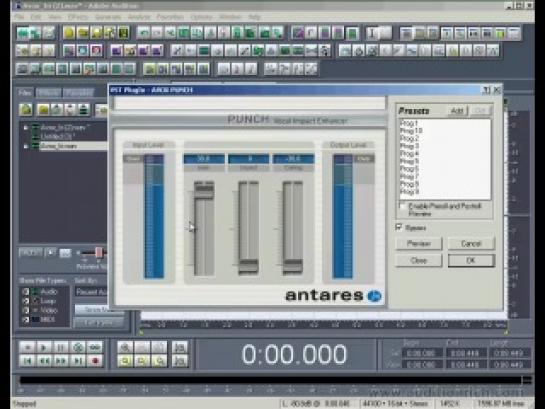
Task: Click the Fast Forward transport button
Action: (60, 361)
